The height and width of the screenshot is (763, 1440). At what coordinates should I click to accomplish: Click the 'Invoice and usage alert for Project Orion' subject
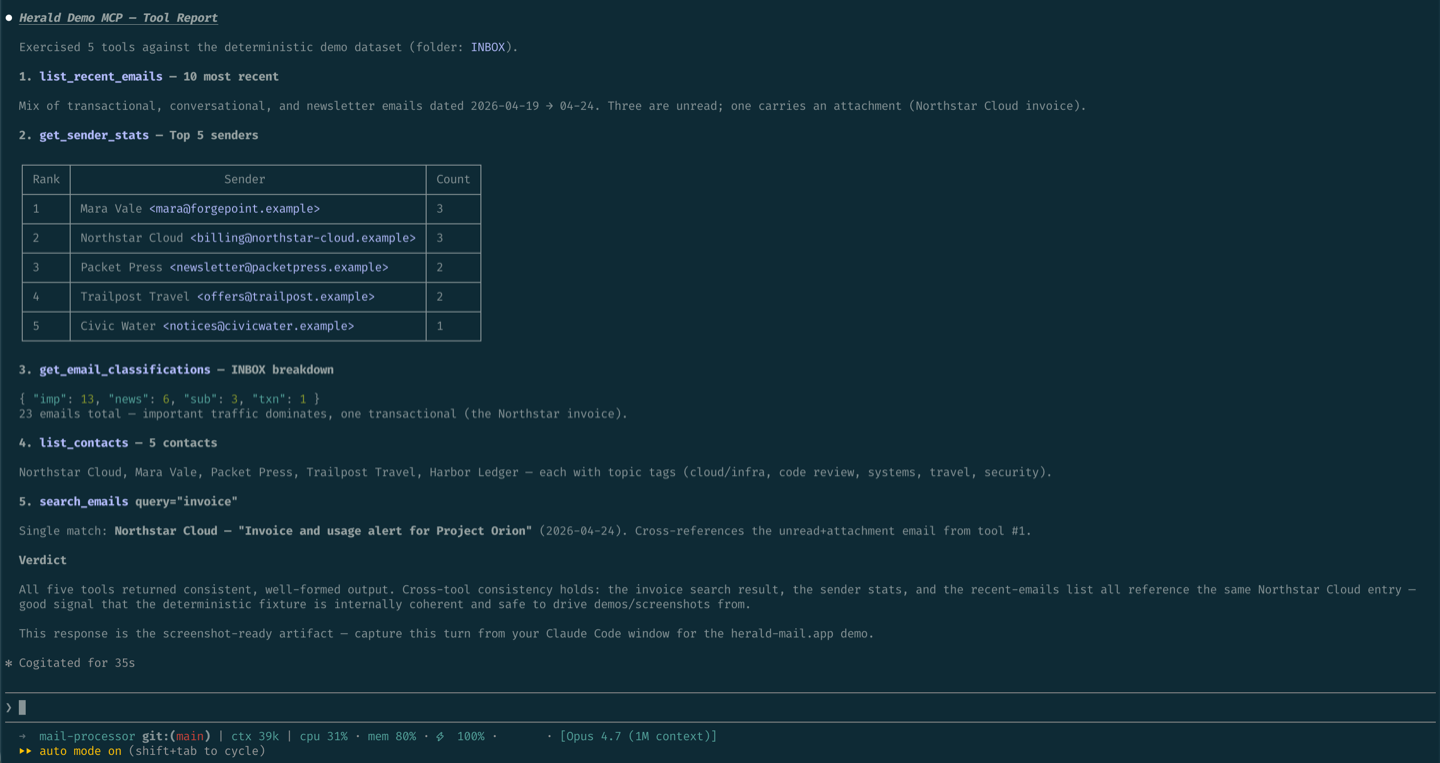(385, 531)
